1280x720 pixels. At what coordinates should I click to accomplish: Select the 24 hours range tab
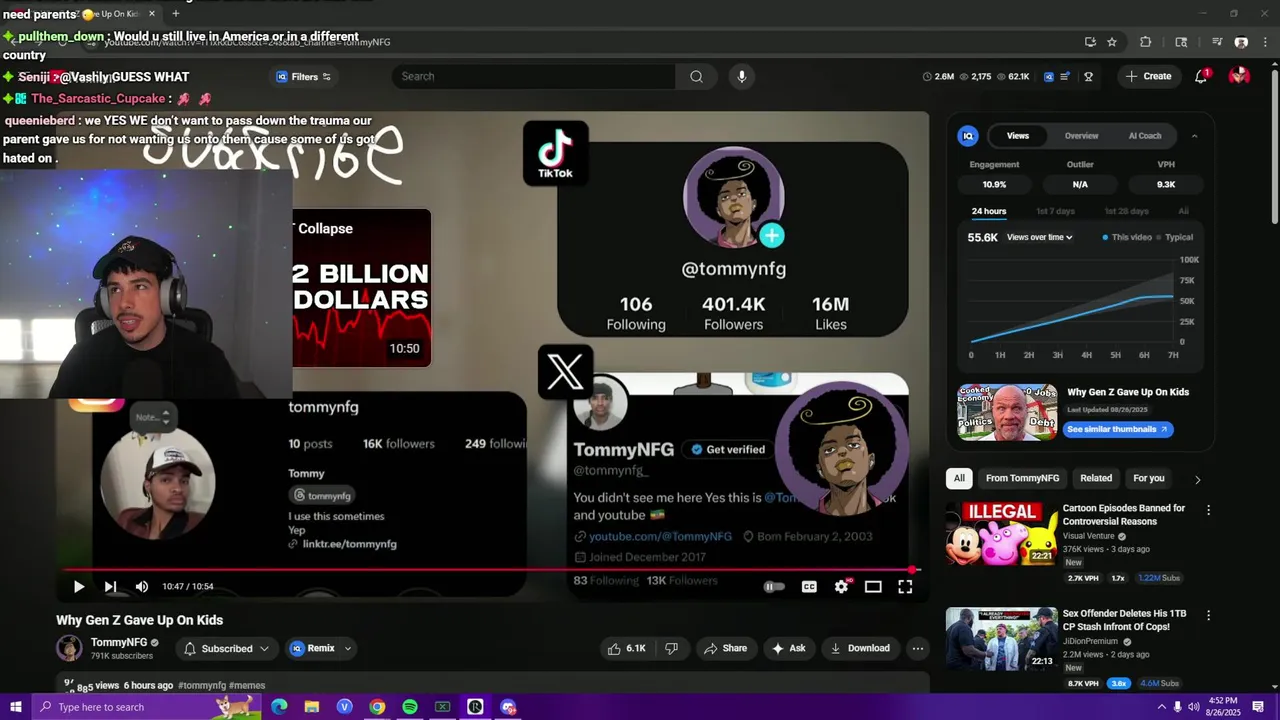pyautogui.click(x=989, y=211)
